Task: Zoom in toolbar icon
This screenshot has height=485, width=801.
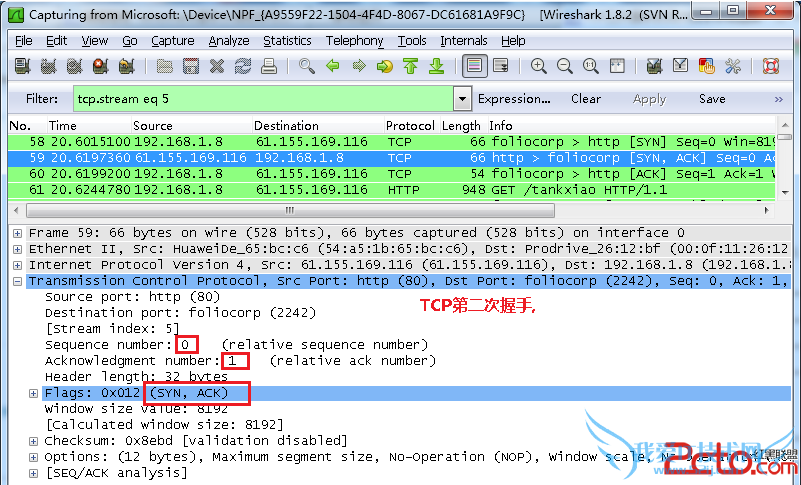Action: coord(538,66)
